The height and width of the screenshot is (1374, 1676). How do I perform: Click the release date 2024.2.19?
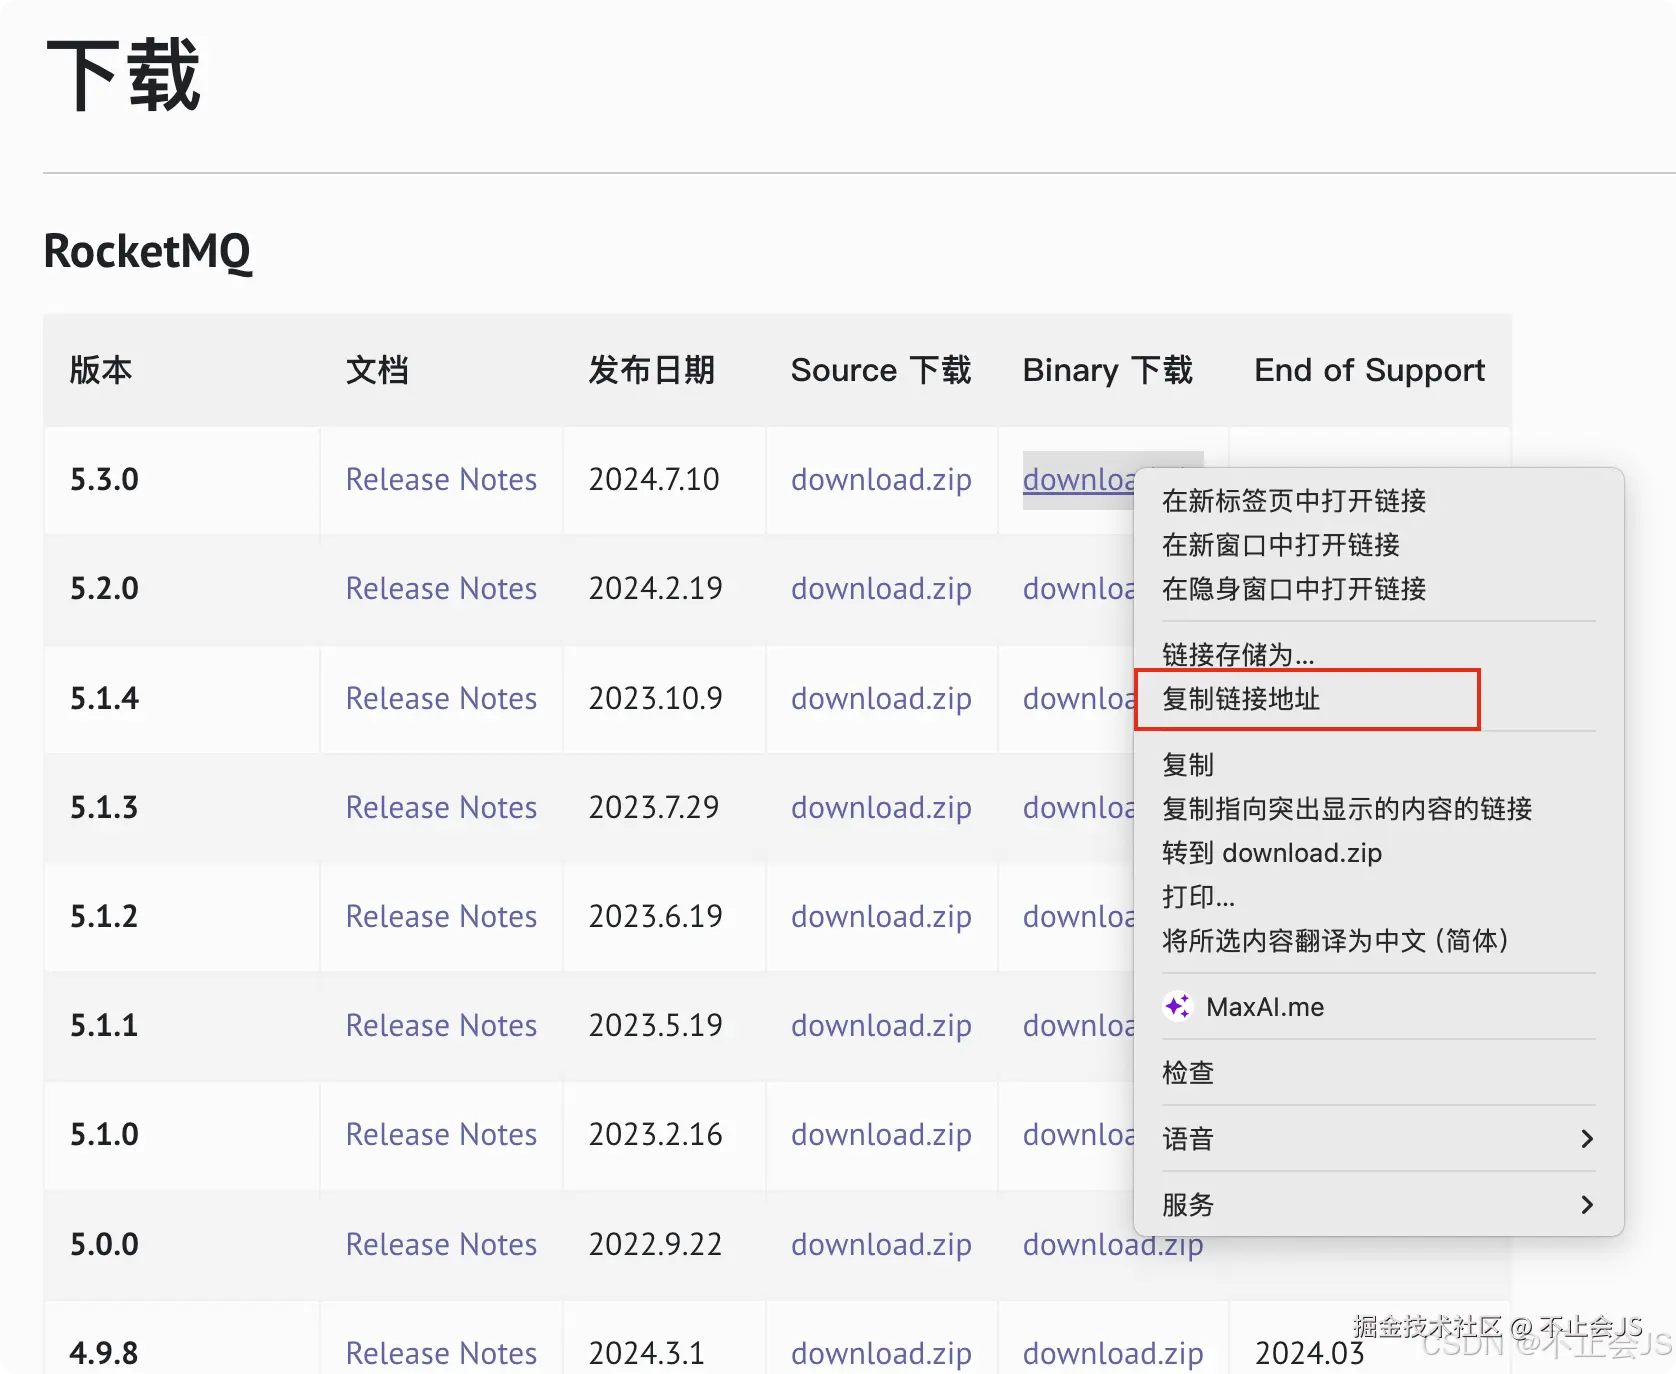[x=656, y=588]
